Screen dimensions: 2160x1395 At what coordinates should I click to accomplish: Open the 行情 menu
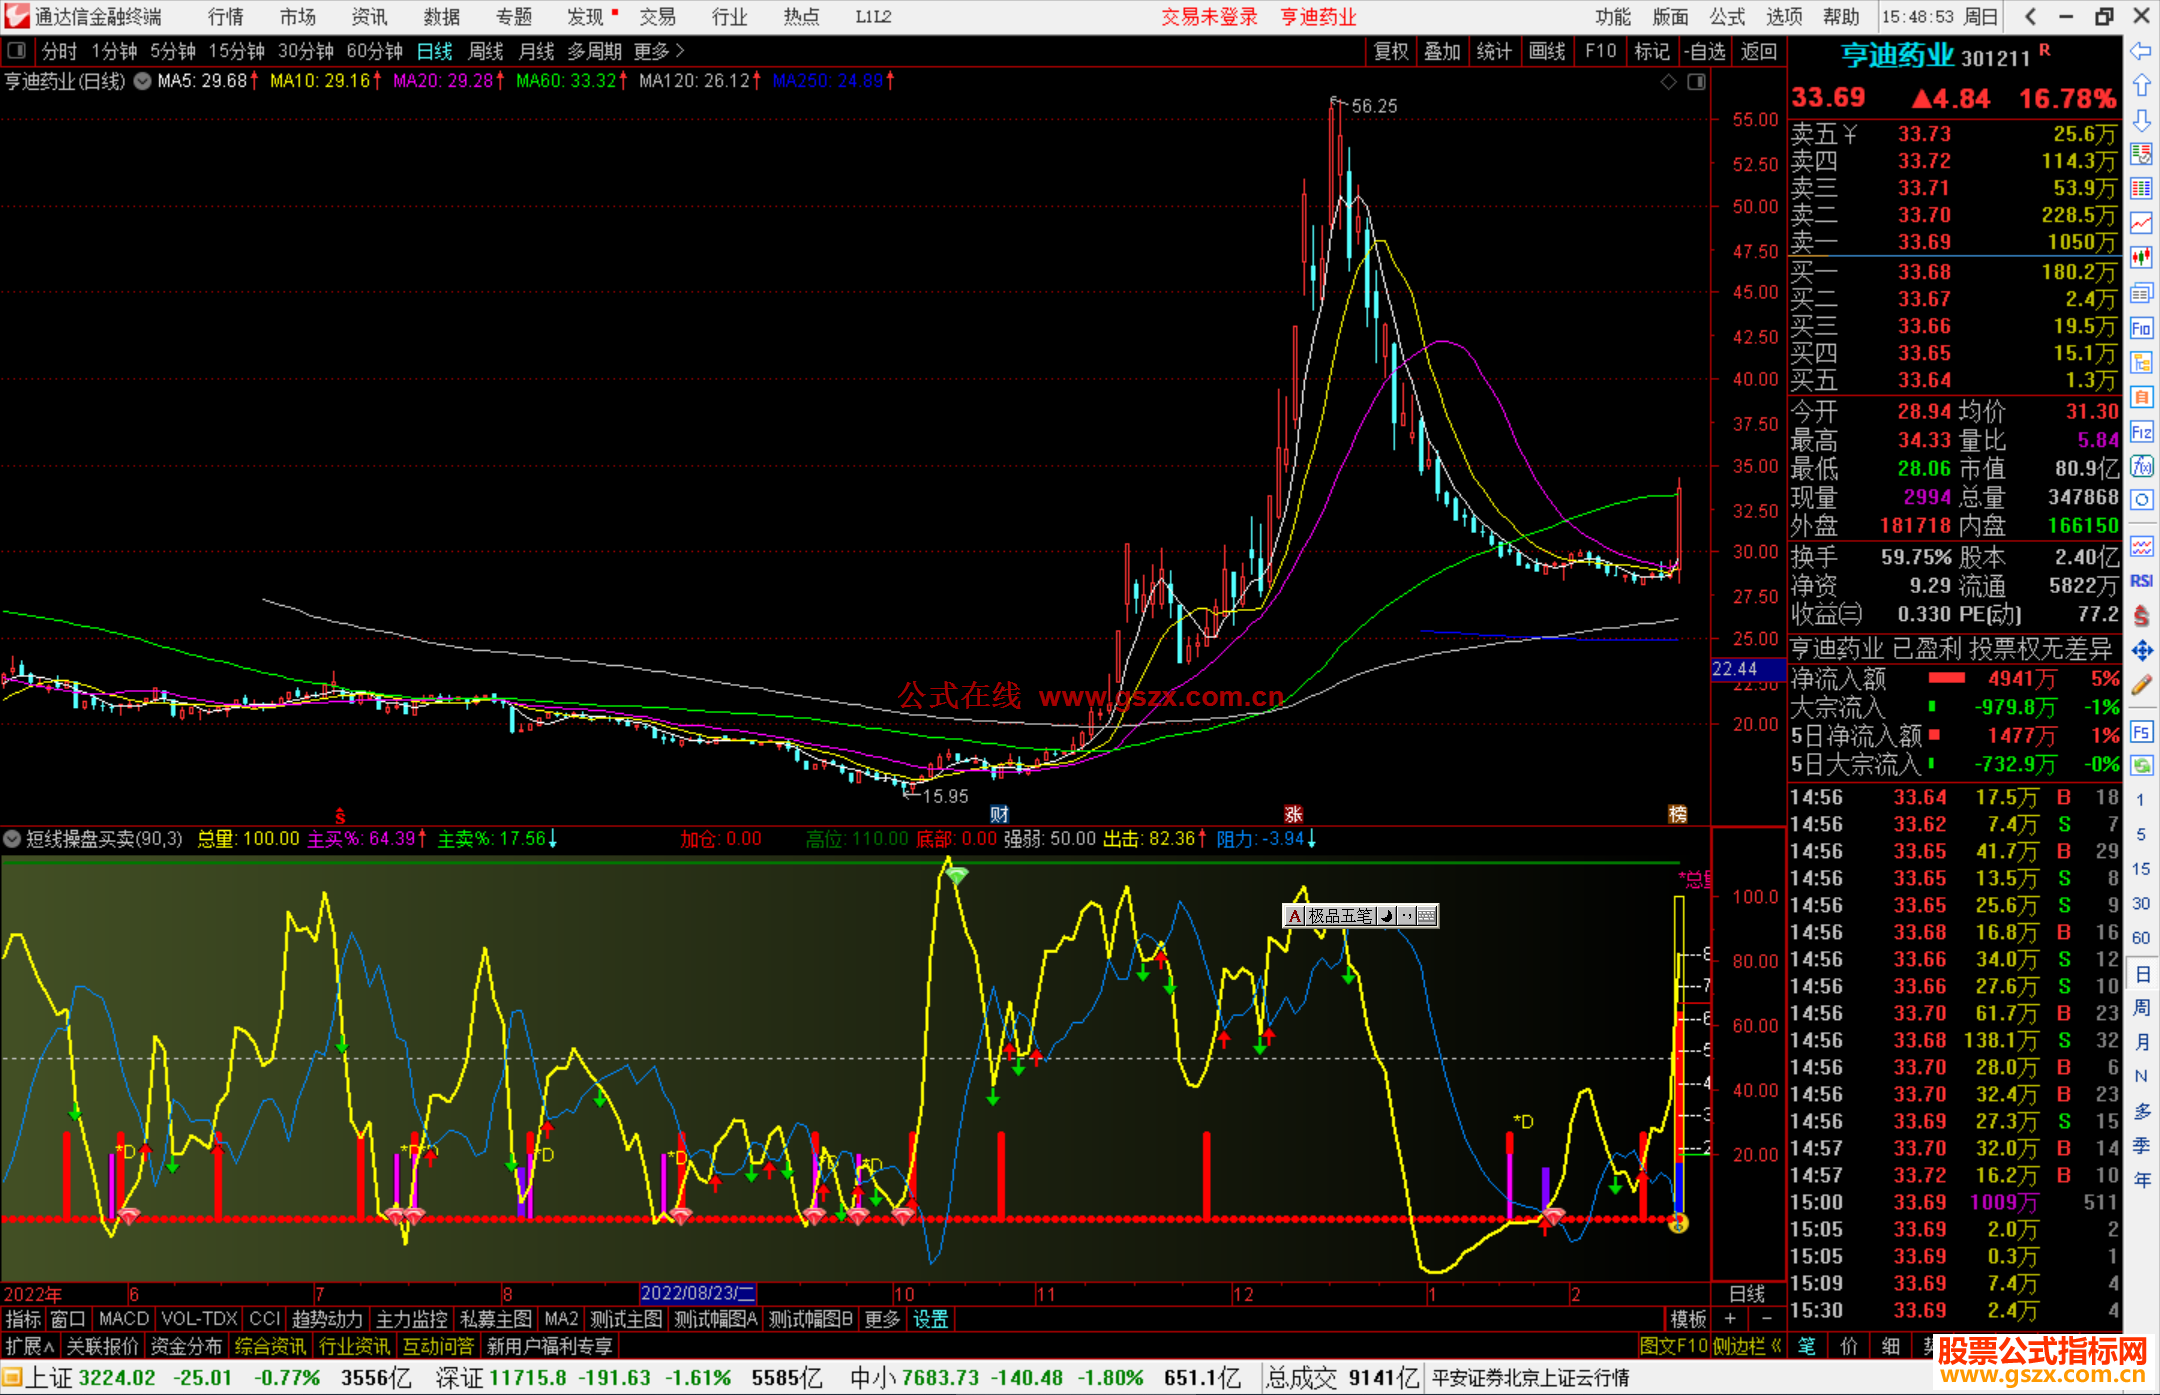pos(225,17)
